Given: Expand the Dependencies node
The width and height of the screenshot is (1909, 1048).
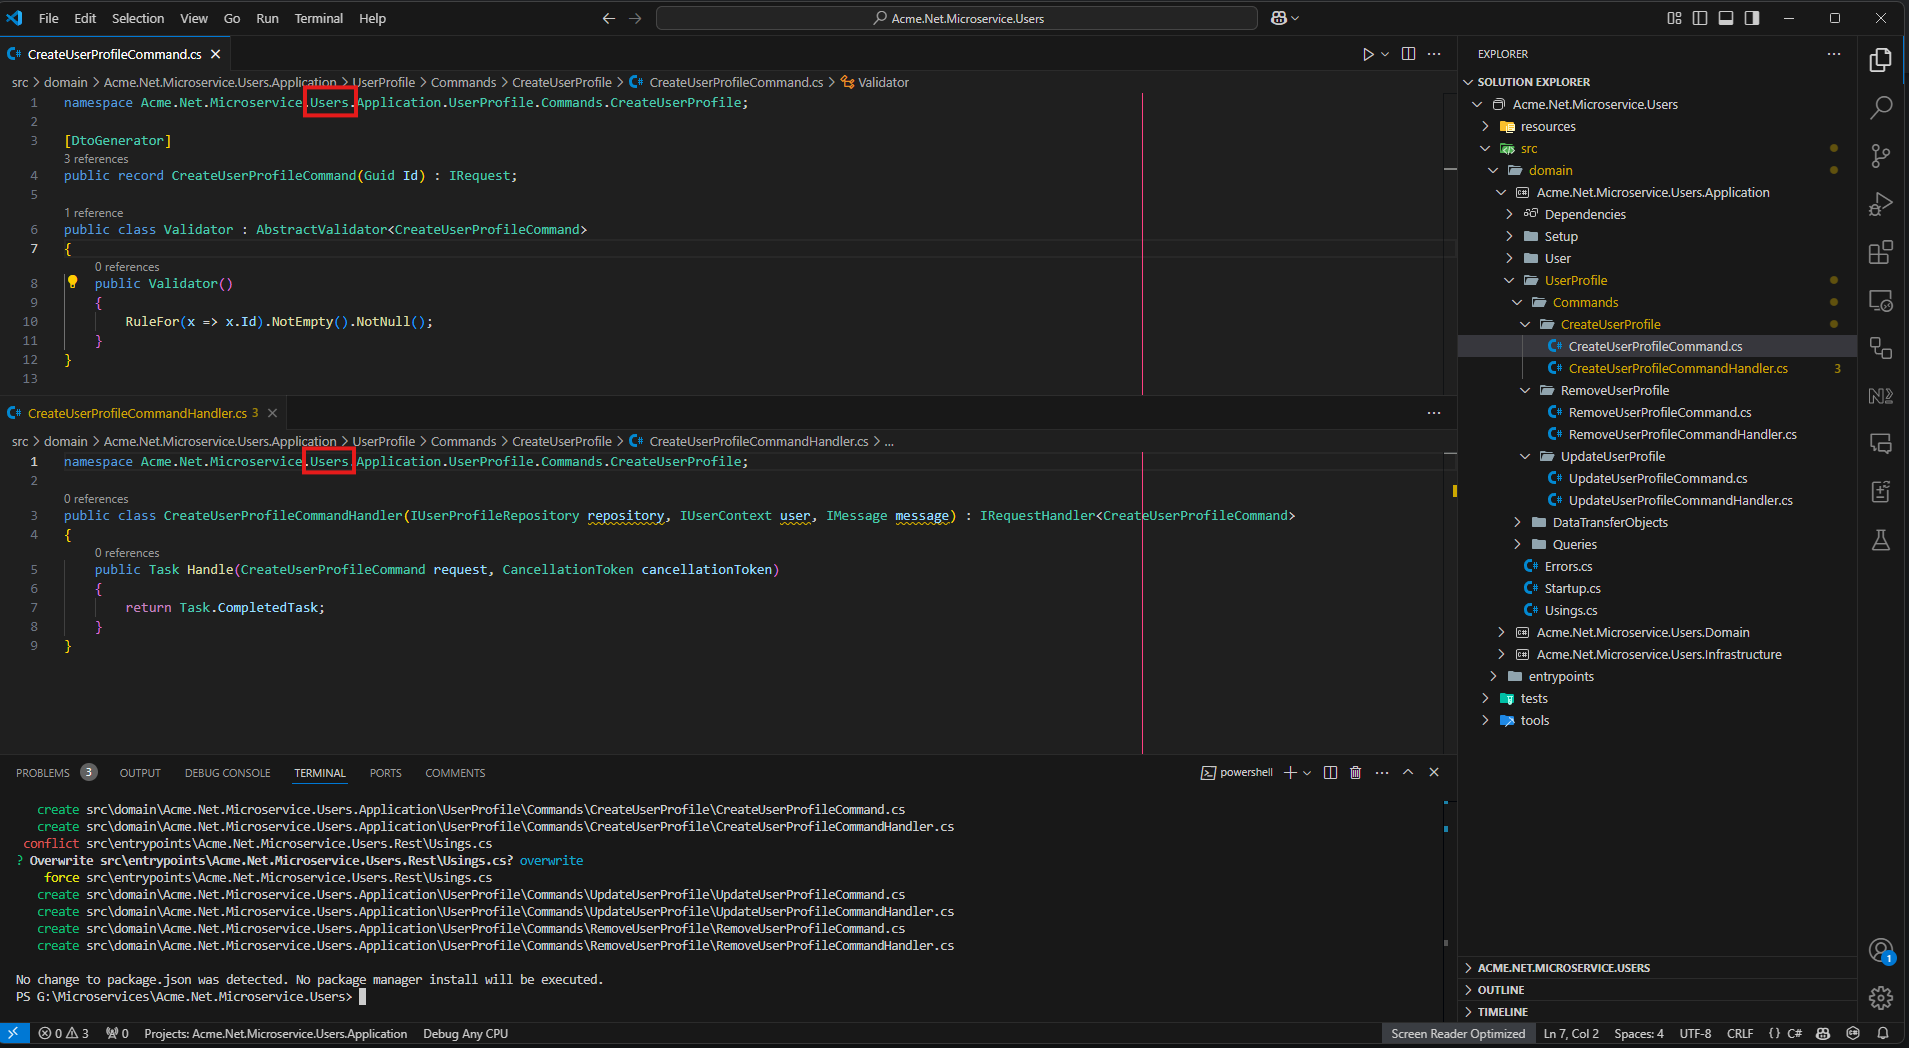Looking at the screenshot, I should pyautogui.click(x=1509, y=214).
